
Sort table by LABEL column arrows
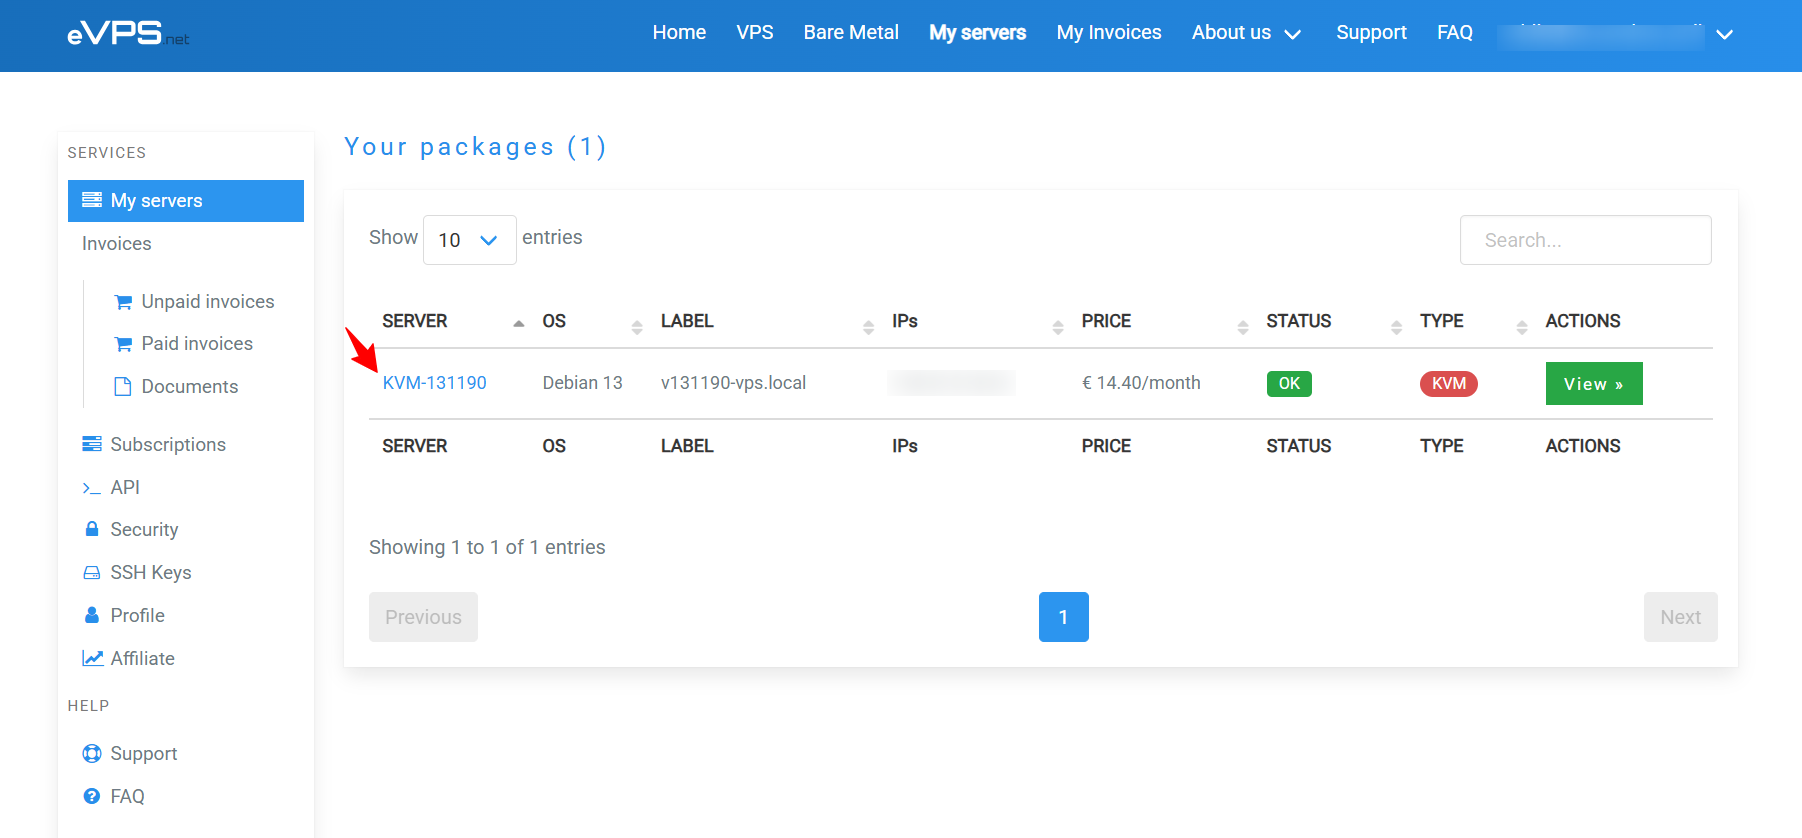click(x=868, y=327)
